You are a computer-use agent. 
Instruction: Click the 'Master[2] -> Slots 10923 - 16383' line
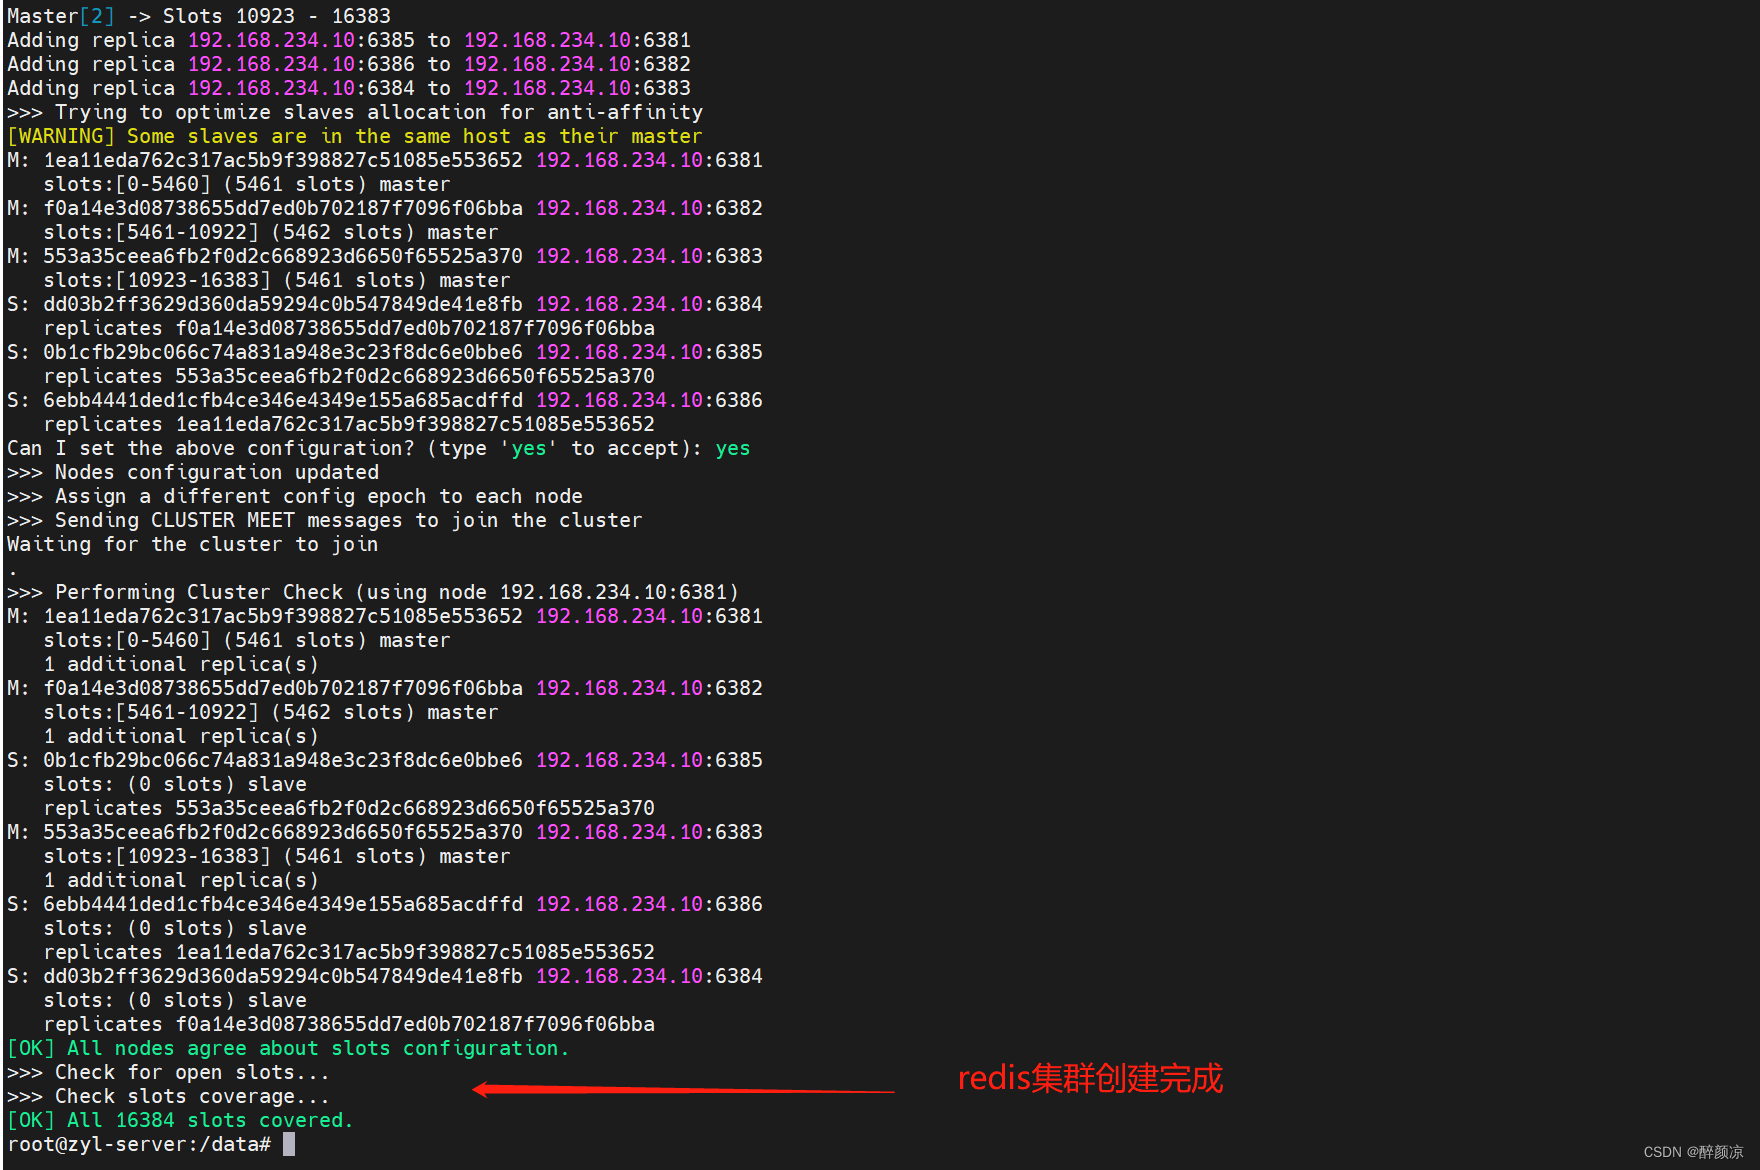[x=199, y=16]
